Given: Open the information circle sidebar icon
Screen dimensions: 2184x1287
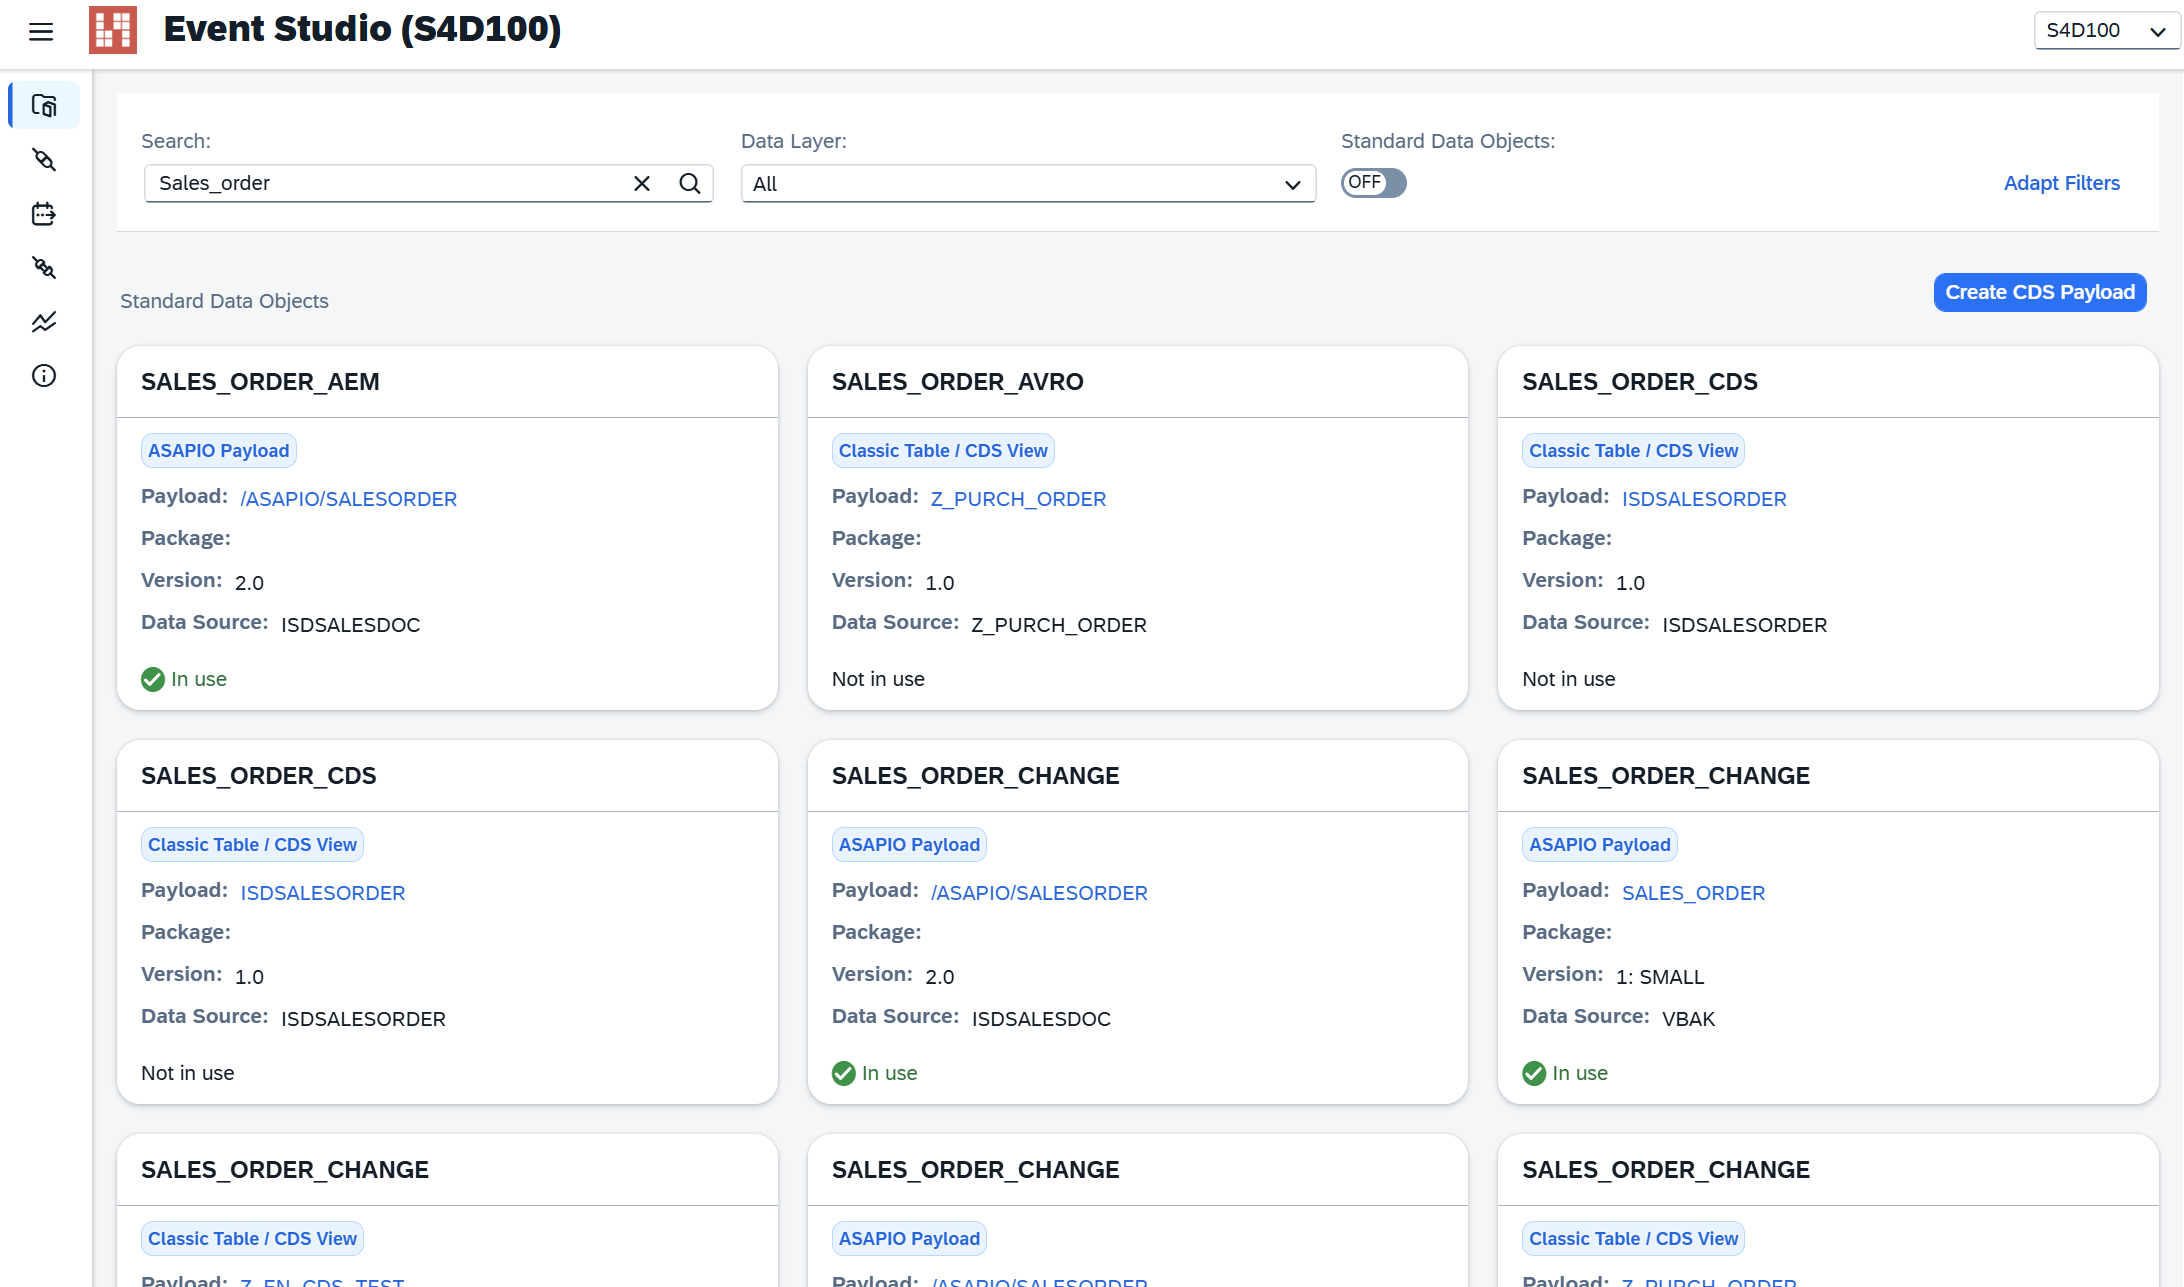Looking at the screenshot, I should [x=44, y=376].
